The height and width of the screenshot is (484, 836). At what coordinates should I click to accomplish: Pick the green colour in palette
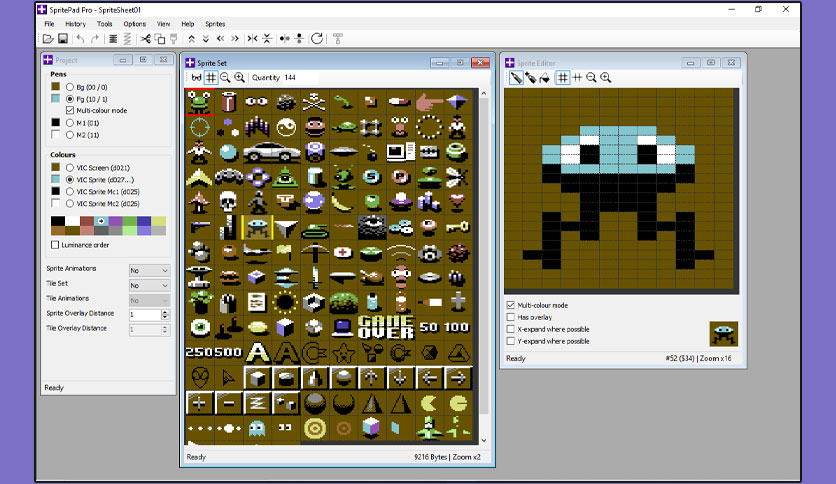pos(130,221)
